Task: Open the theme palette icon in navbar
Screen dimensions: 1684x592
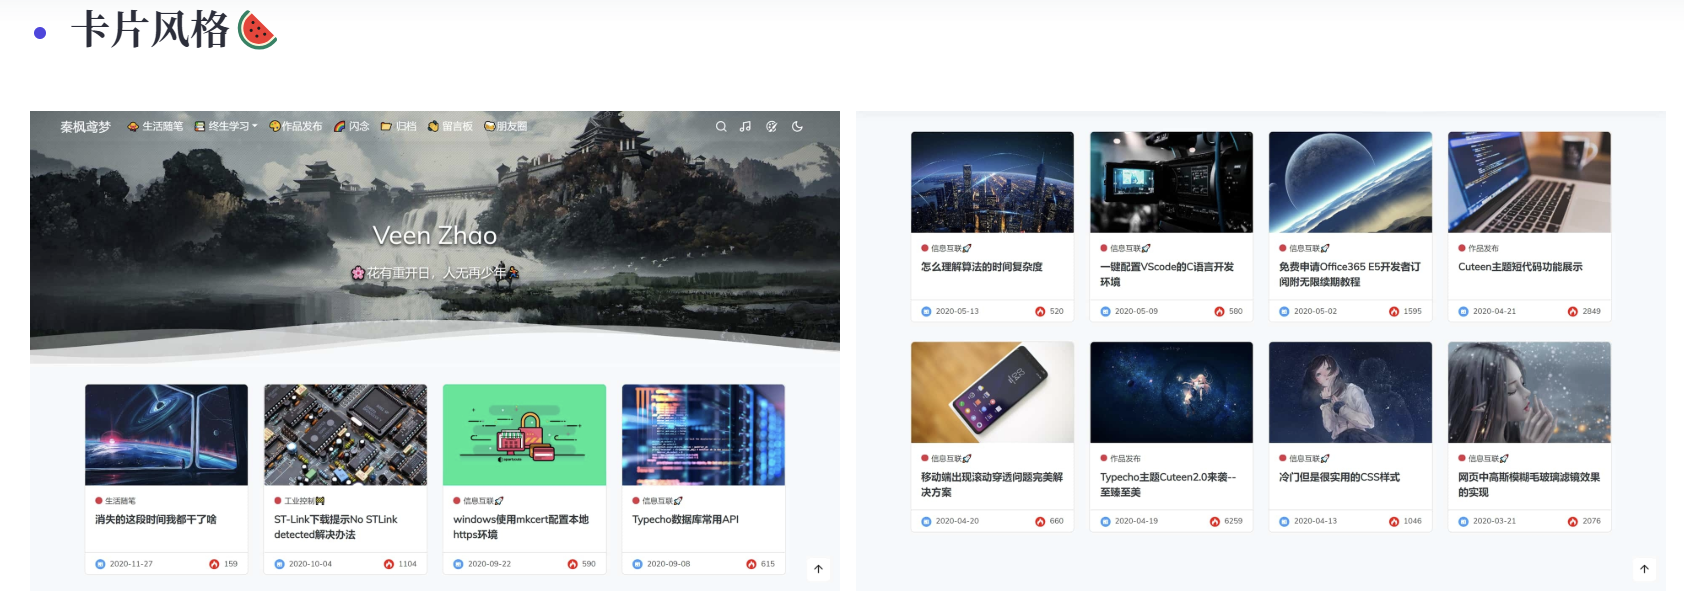Action: pos(771,127)
